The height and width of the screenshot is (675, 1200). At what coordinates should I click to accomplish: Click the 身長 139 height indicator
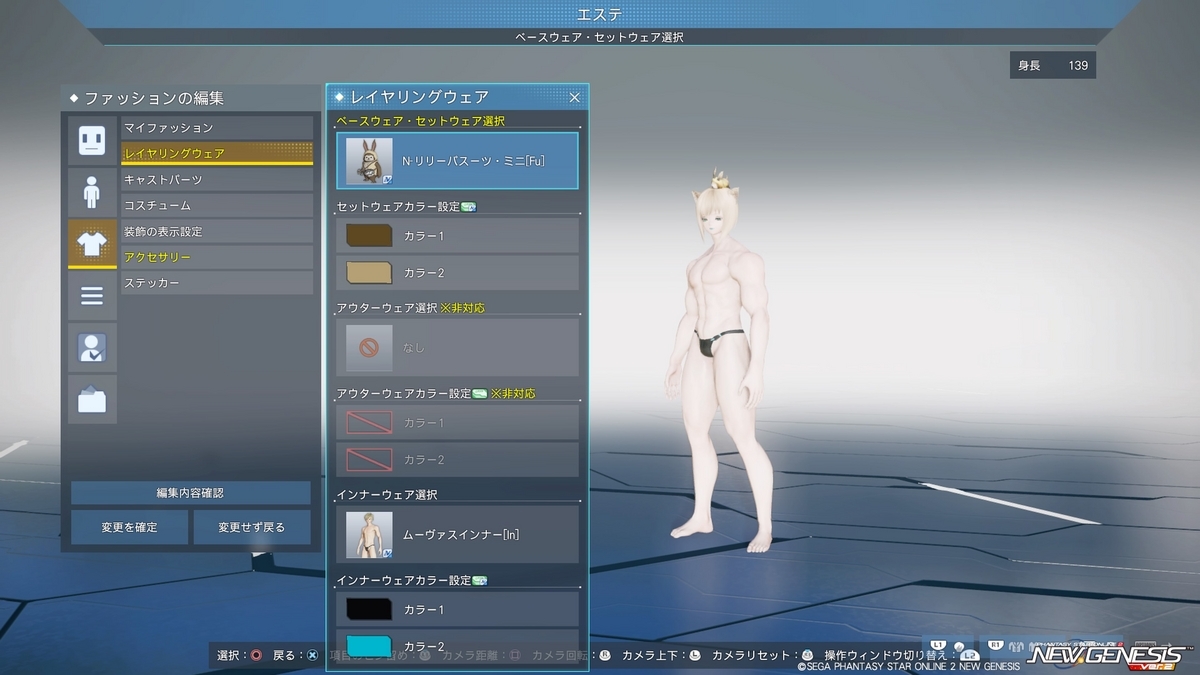pyautogui.click(x=1053, y=65)
